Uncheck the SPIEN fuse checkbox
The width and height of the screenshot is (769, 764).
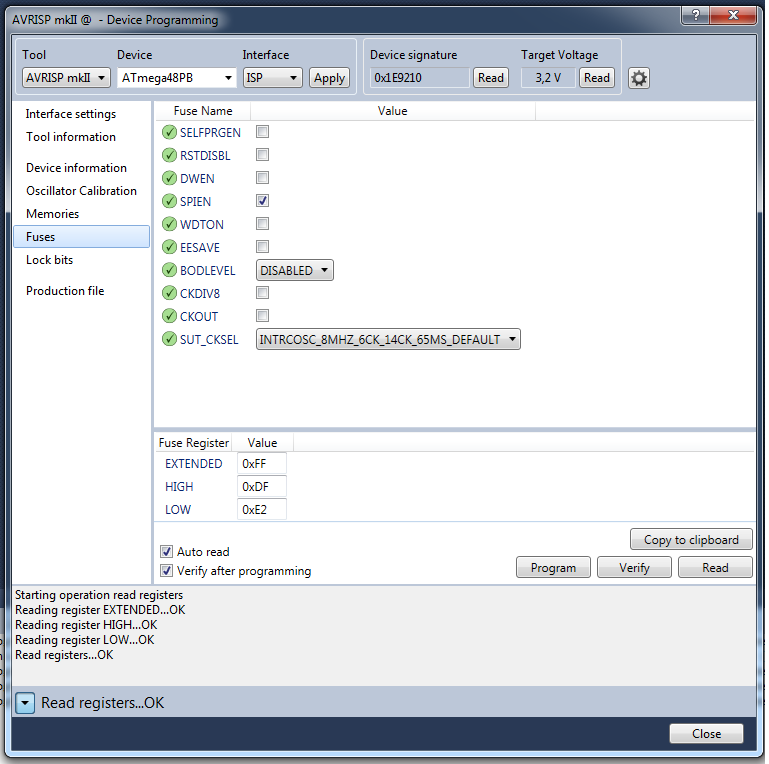pyautogui.click(x=262, y=201)
